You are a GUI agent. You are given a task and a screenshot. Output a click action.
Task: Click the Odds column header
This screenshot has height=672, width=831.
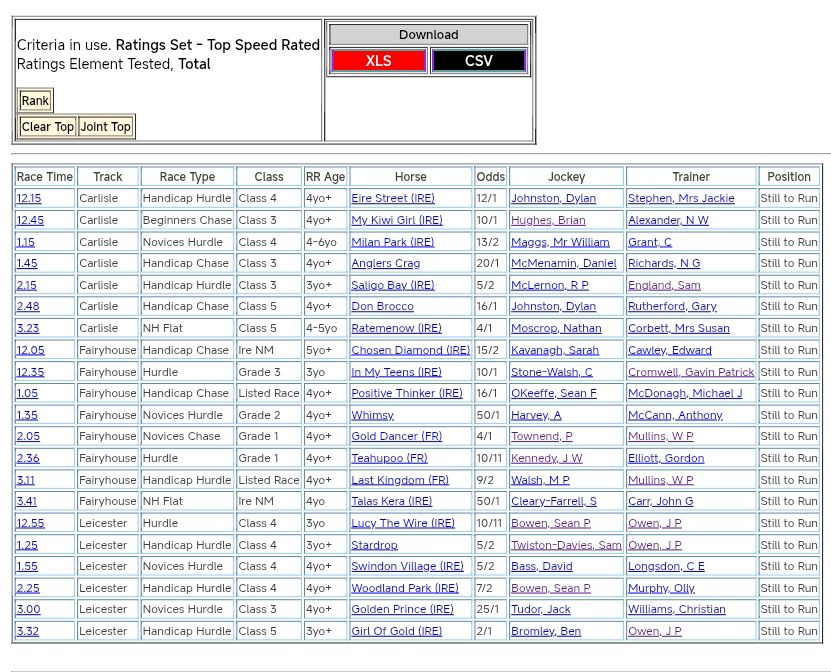[x=490, y=177]
